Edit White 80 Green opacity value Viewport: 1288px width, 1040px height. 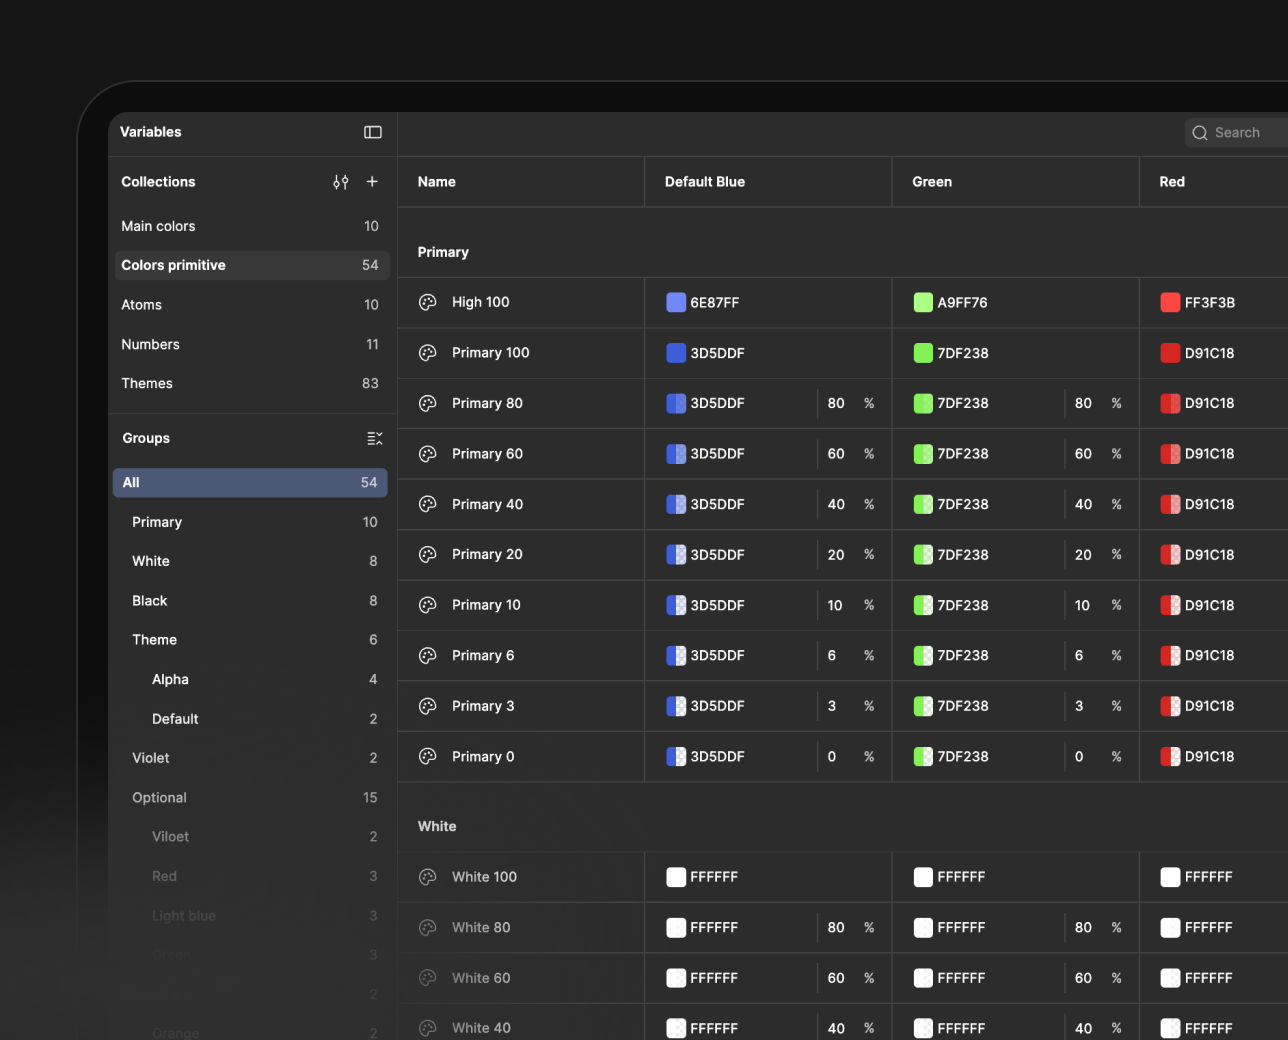click(x=1083, y=927)
